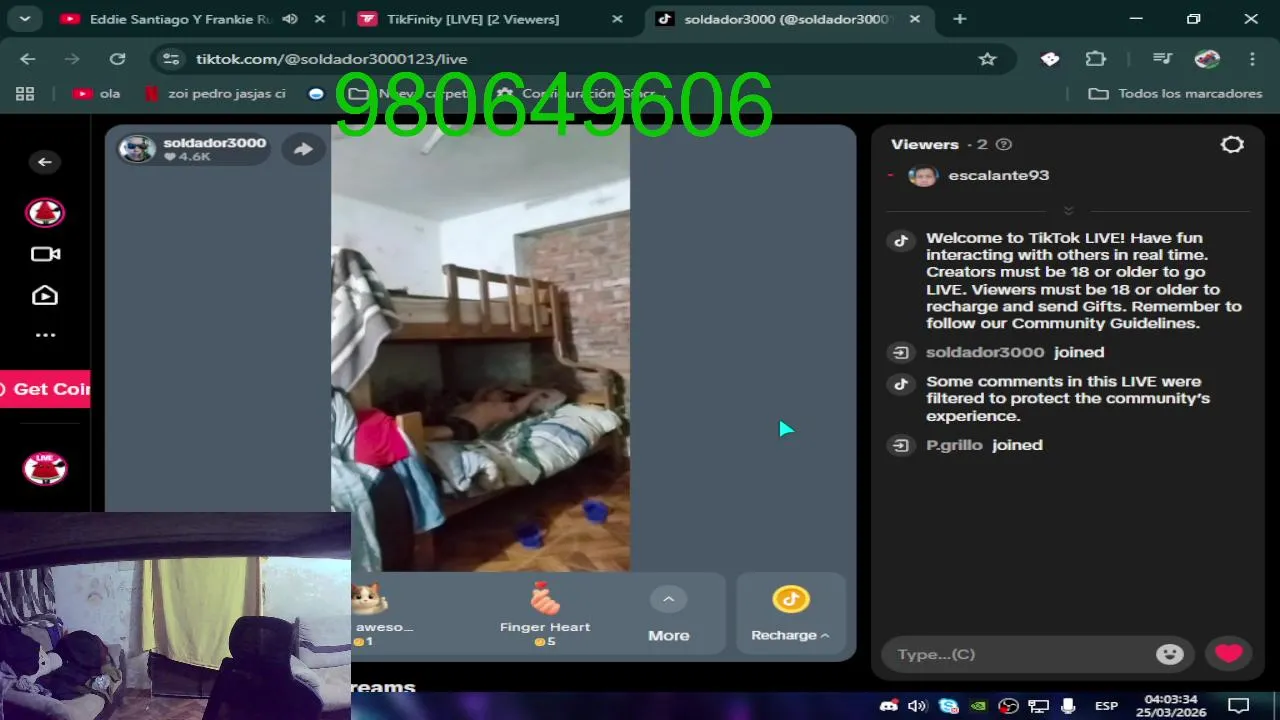Open the network status tray icon
The width and height of the screenshot is (1280, 720).
point(1039,705)
